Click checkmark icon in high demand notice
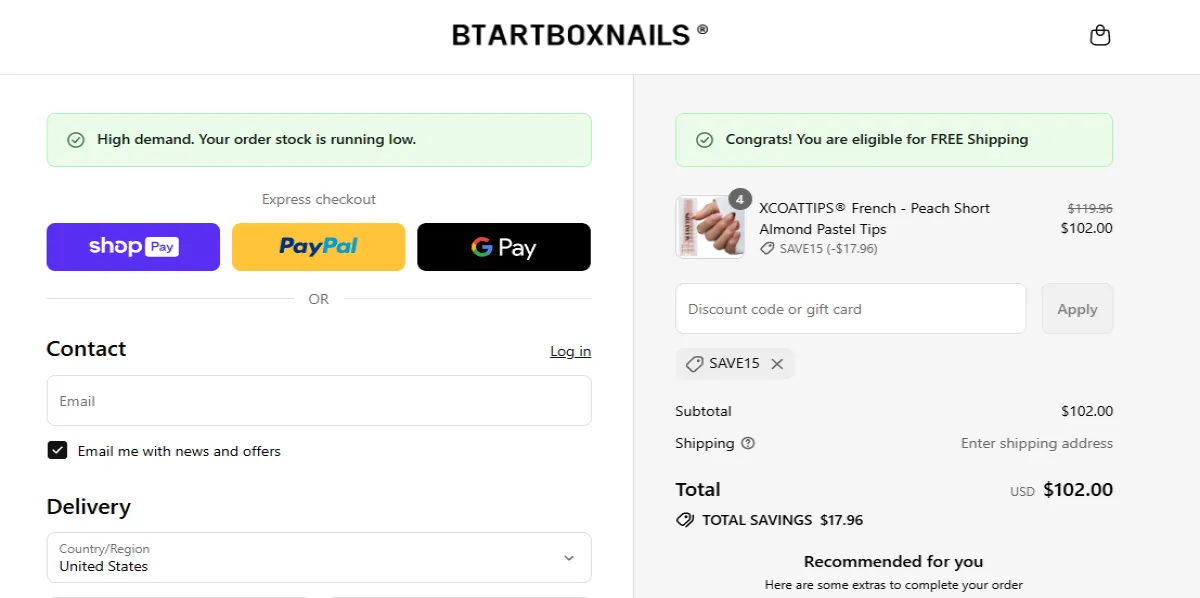 point(75,139)
